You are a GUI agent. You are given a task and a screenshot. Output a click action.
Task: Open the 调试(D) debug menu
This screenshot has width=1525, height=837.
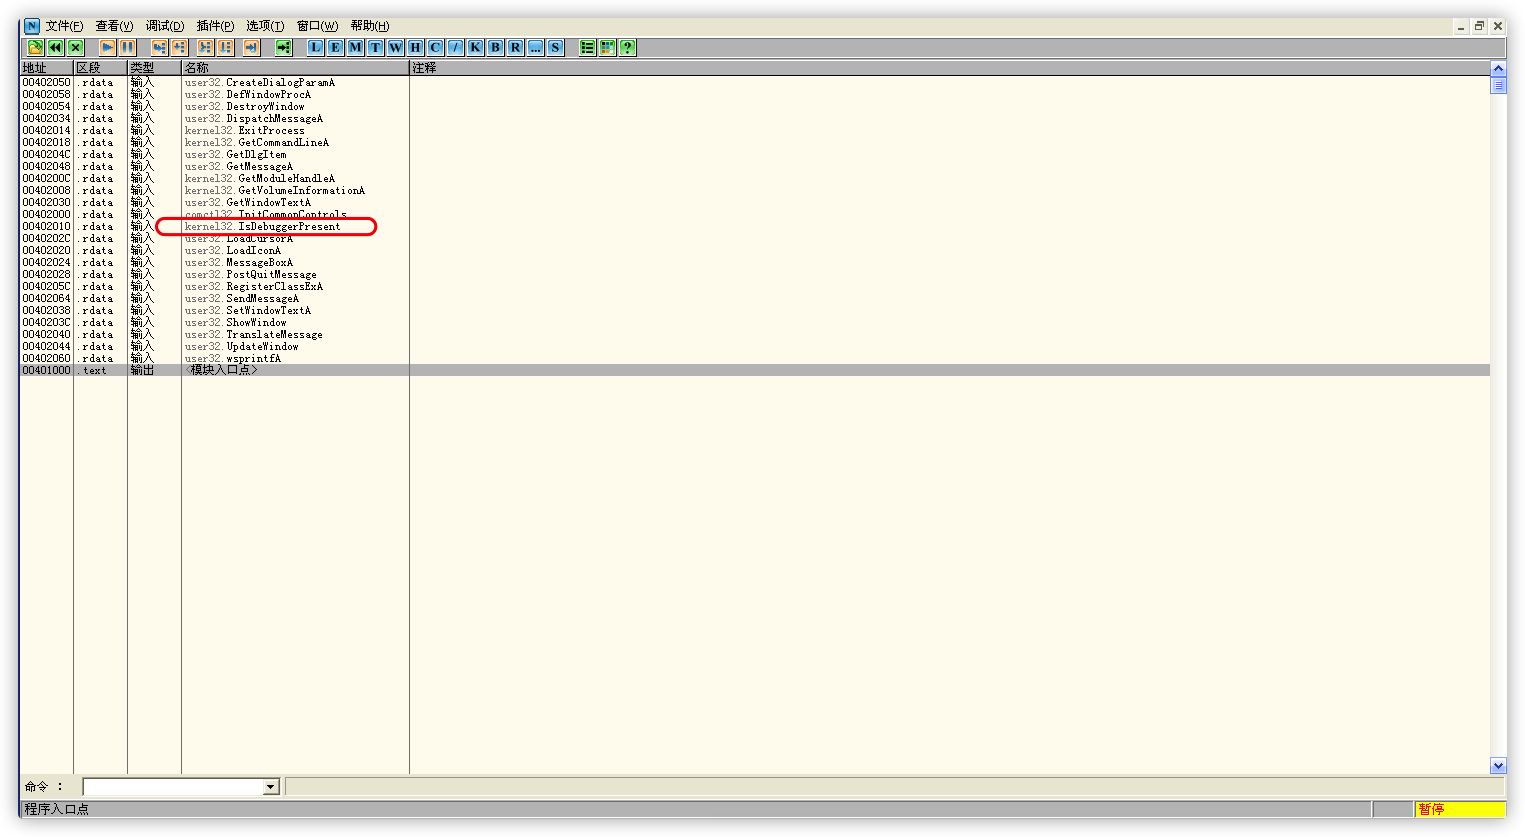pyautogui.click(x=164, y=26)
